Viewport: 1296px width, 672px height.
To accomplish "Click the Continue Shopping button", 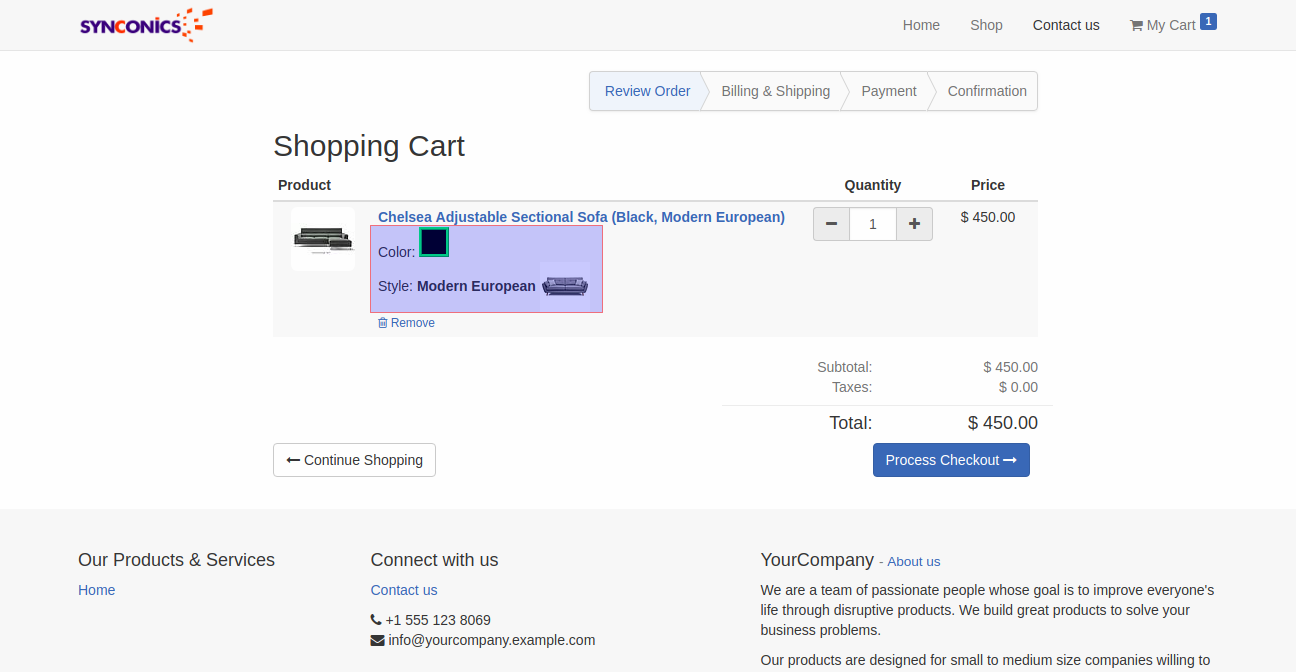I will (354, 460).
